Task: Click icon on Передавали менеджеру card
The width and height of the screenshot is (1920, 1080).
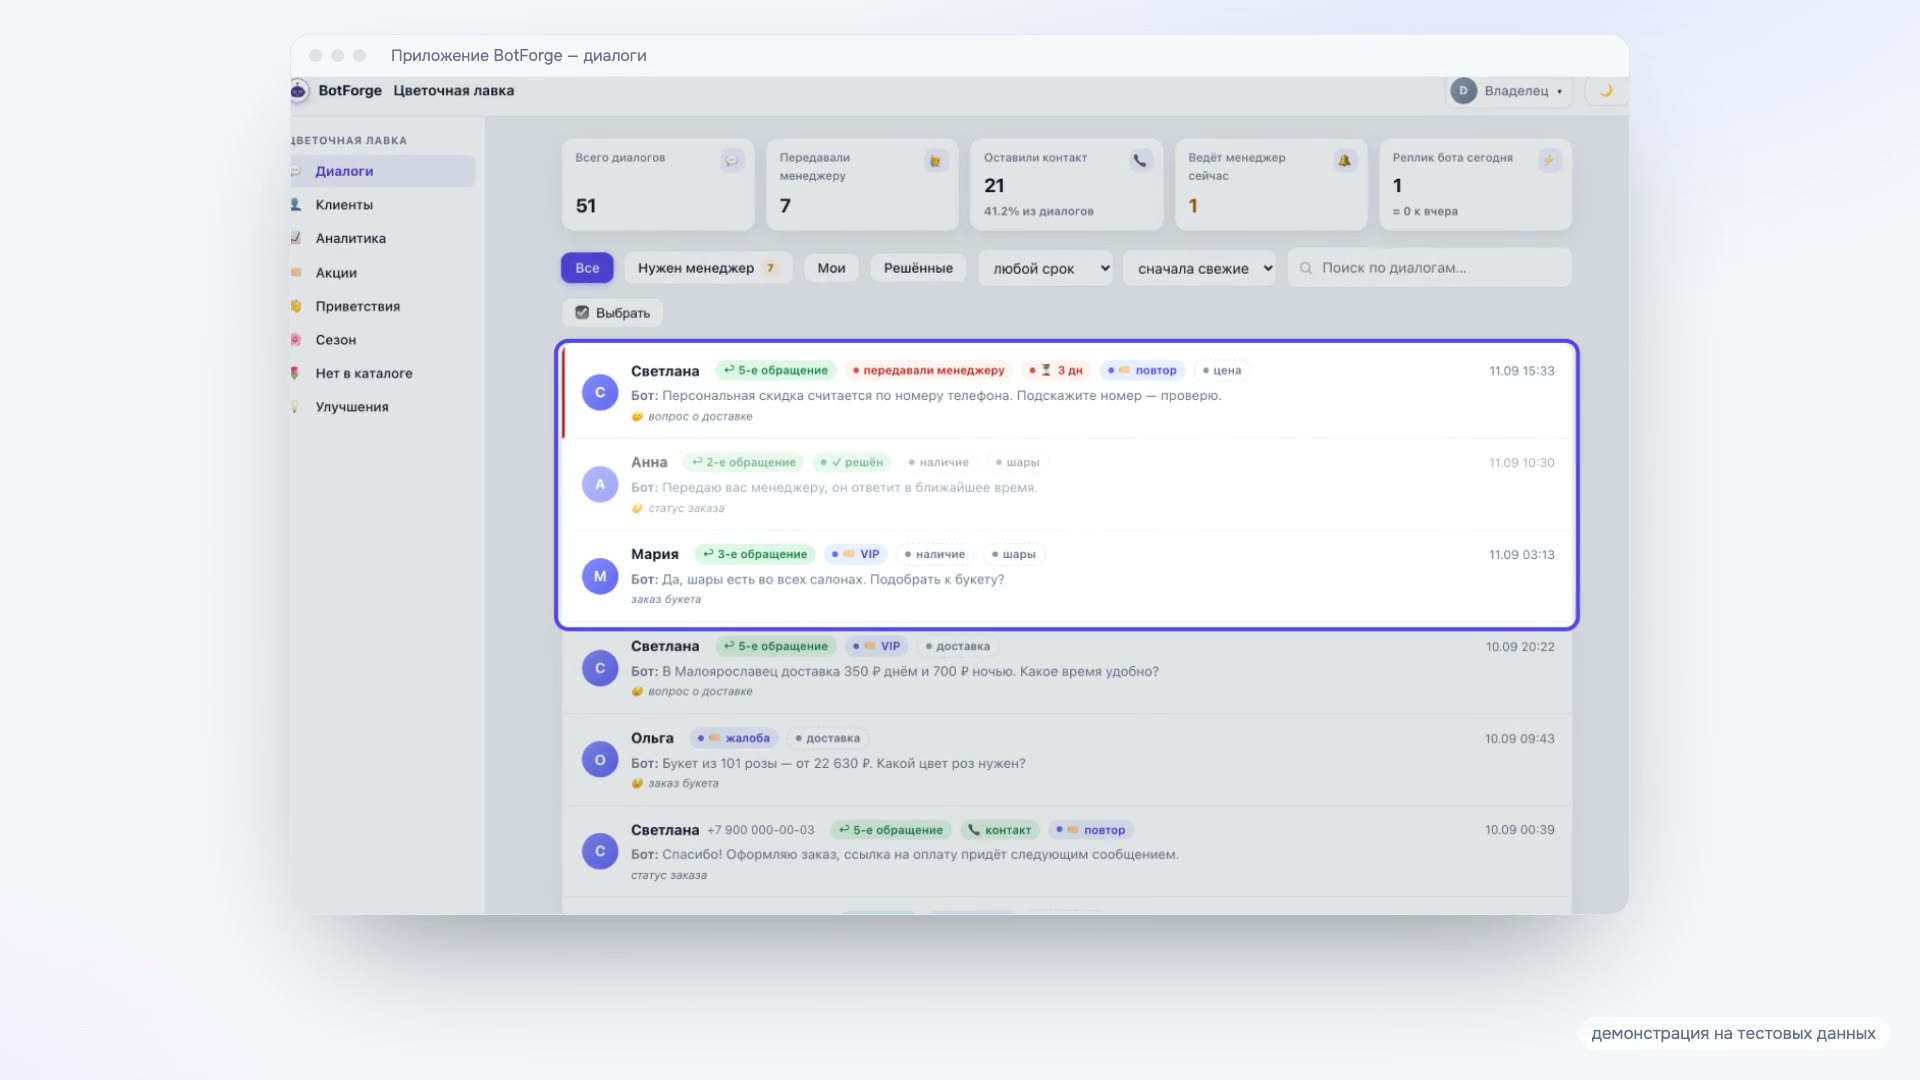Action: click(x=936, y=160)
